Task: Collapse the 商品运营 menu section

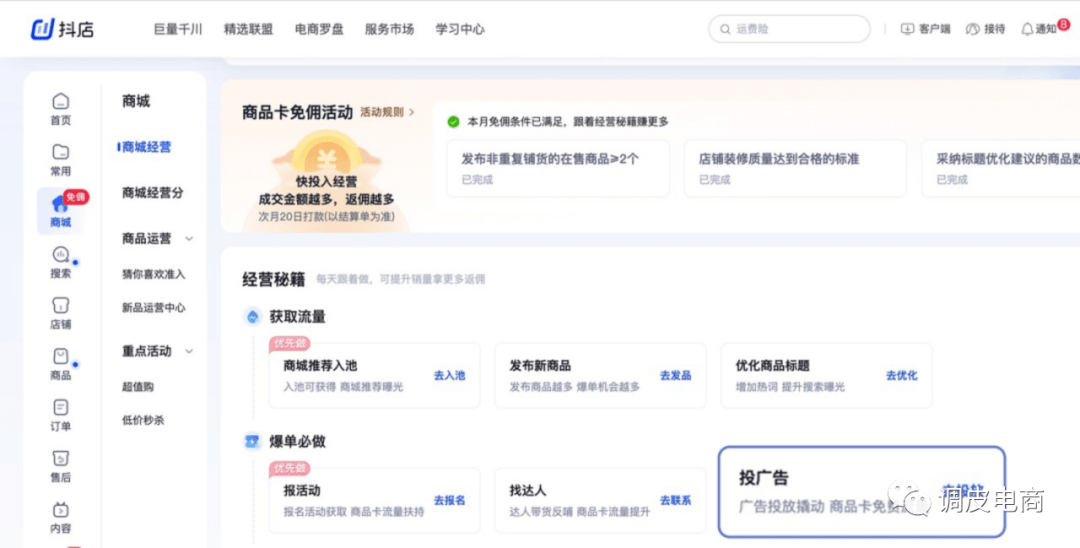Action: pyautogui.click(x=189, y=239)
